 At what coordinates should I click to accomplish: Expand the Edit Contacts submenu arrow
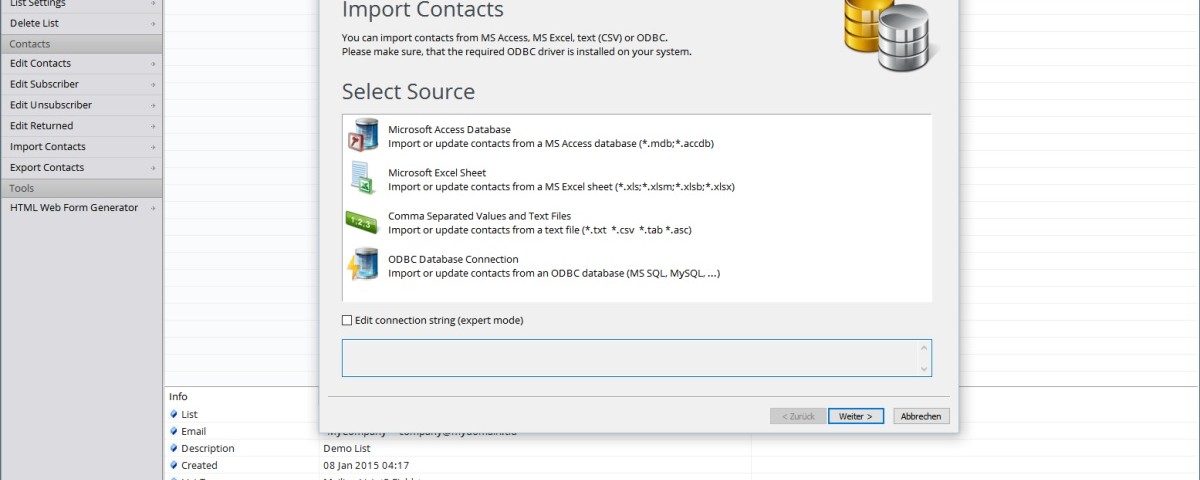153,64
